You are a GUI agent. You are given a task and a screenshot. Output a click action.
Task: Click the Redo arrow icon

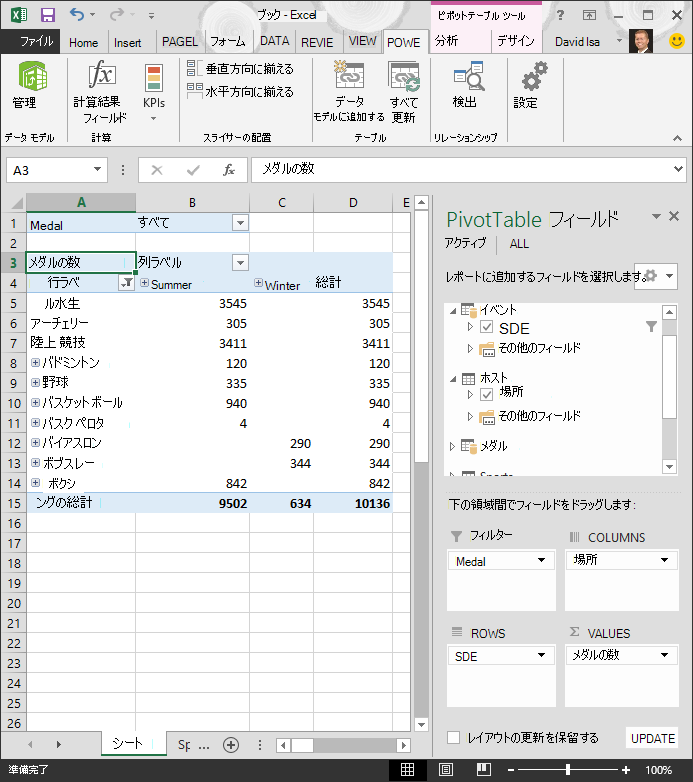click(116, 14)
